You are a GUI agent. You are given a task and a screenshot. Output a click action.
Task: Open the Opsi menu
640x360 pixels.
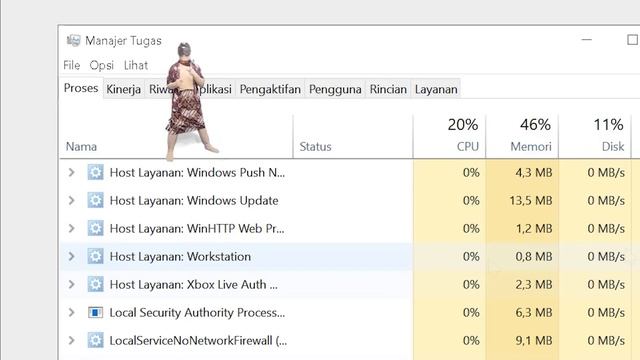click(102, 65)
